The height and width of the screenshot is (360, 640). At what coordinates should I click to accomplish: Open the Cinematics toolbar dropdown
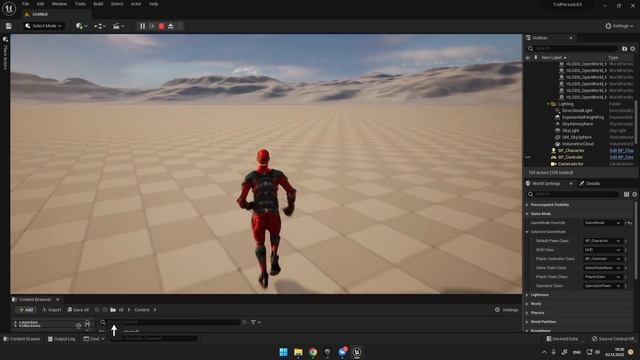click(118, 26)
